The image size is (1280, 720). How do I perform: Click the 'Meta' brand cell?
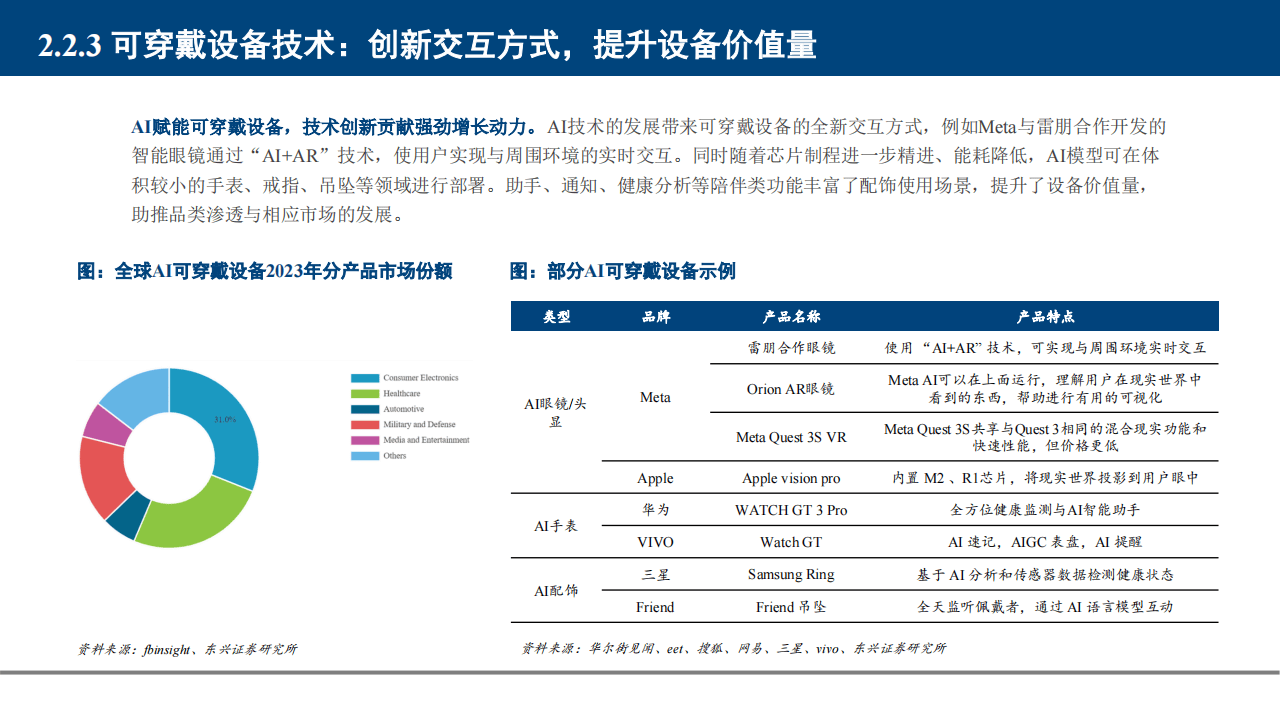[x=655, y=398]
